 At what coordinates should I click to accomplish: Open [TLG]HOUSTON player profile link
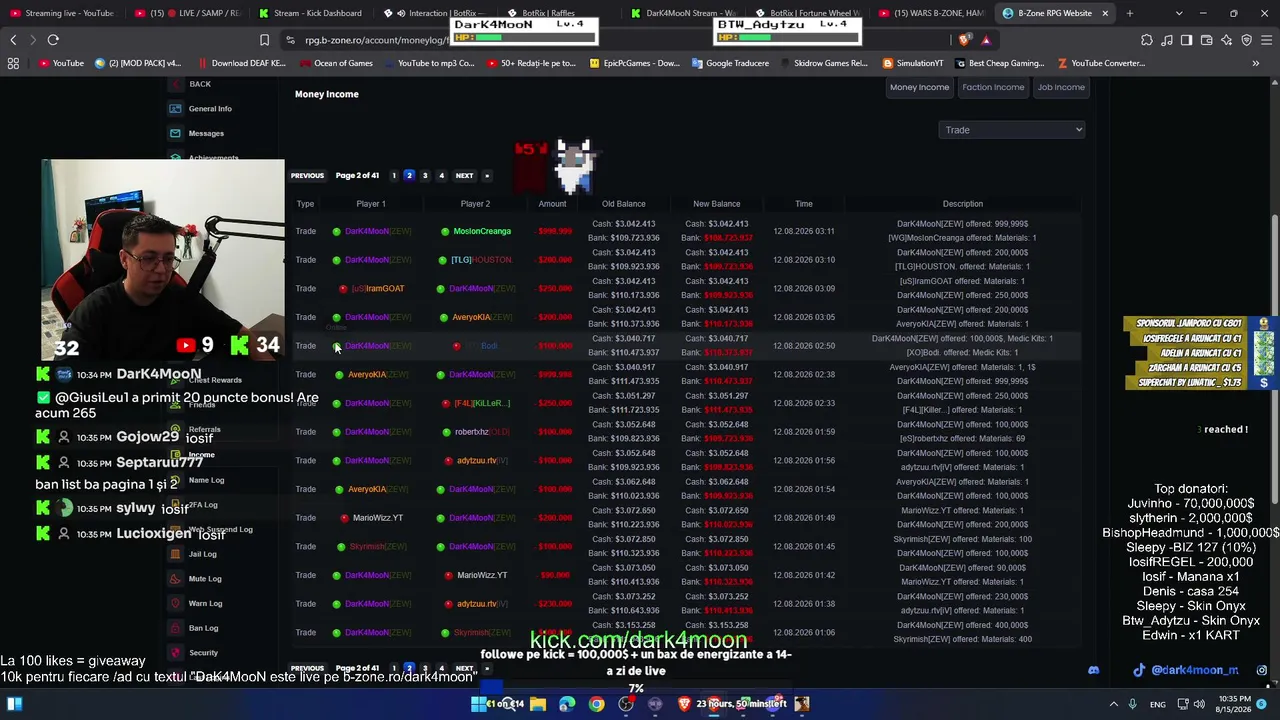click(x=481, y=260)
